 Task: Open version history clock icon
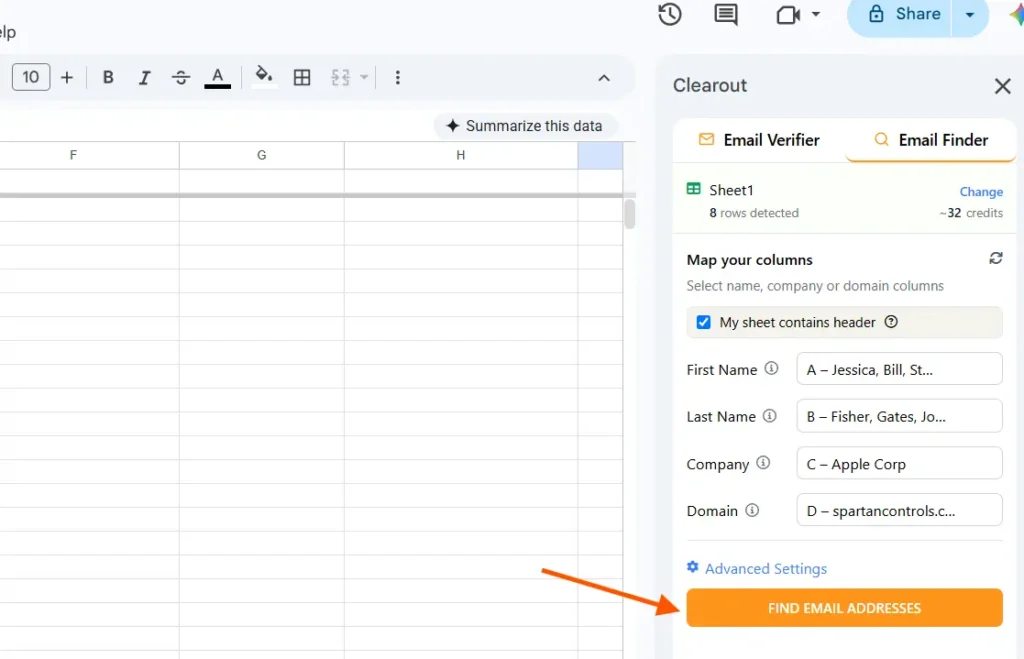click(669, 14)
